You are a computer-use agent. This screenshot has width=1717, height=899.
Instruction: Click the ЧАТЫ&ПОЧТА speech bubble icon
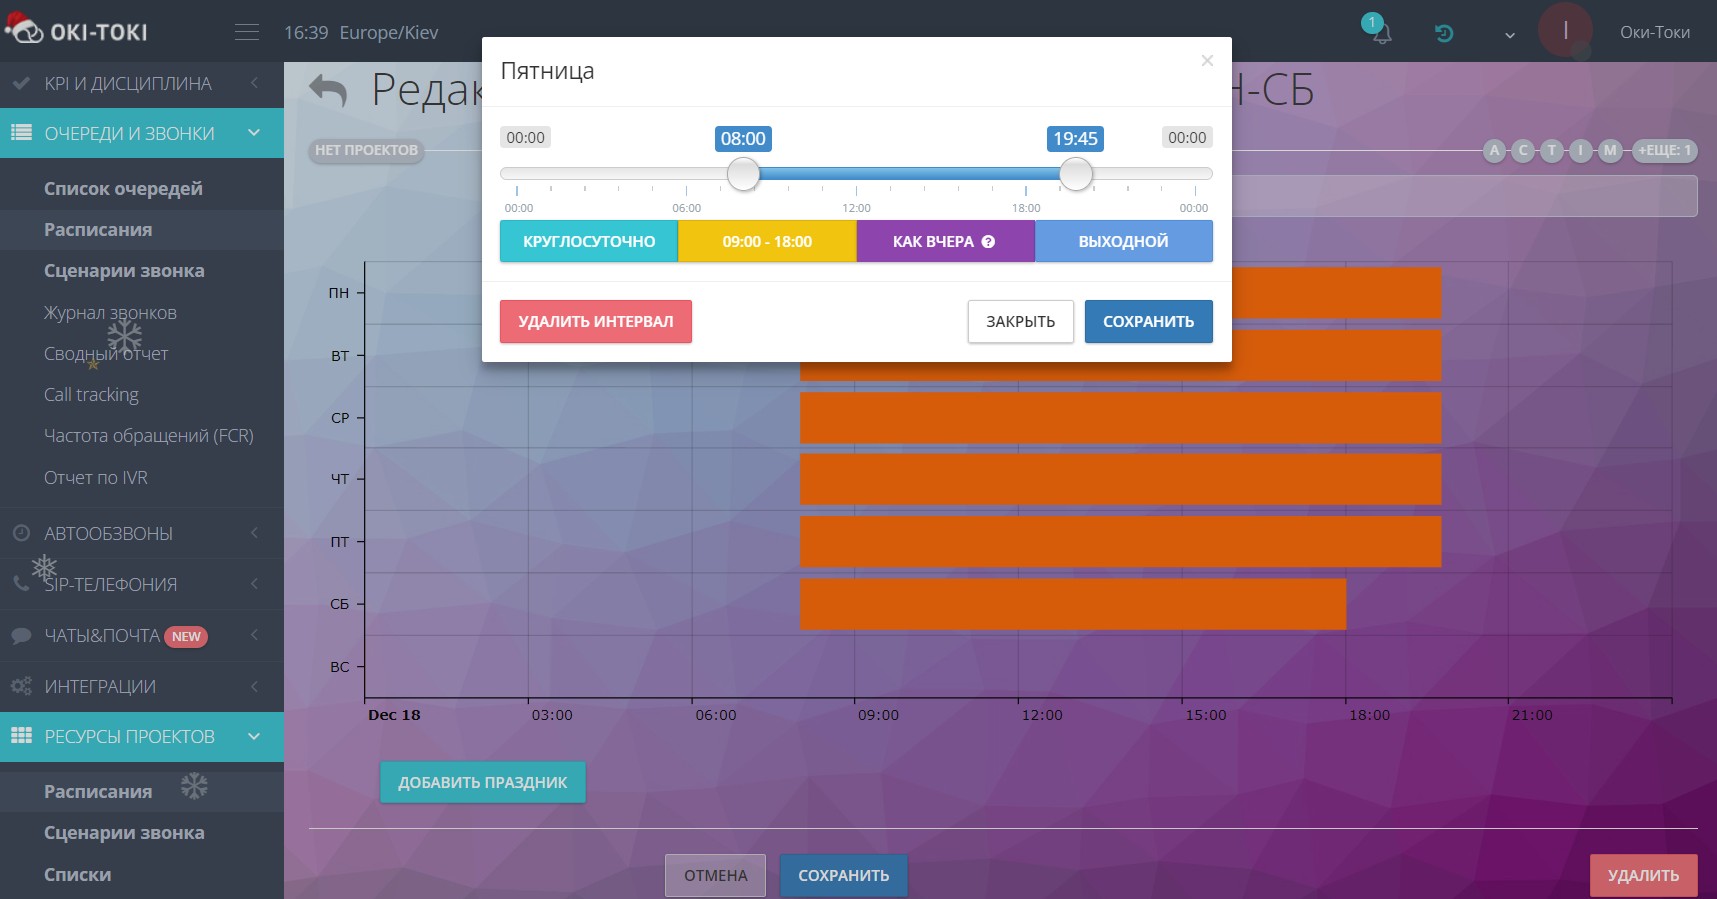21,635
